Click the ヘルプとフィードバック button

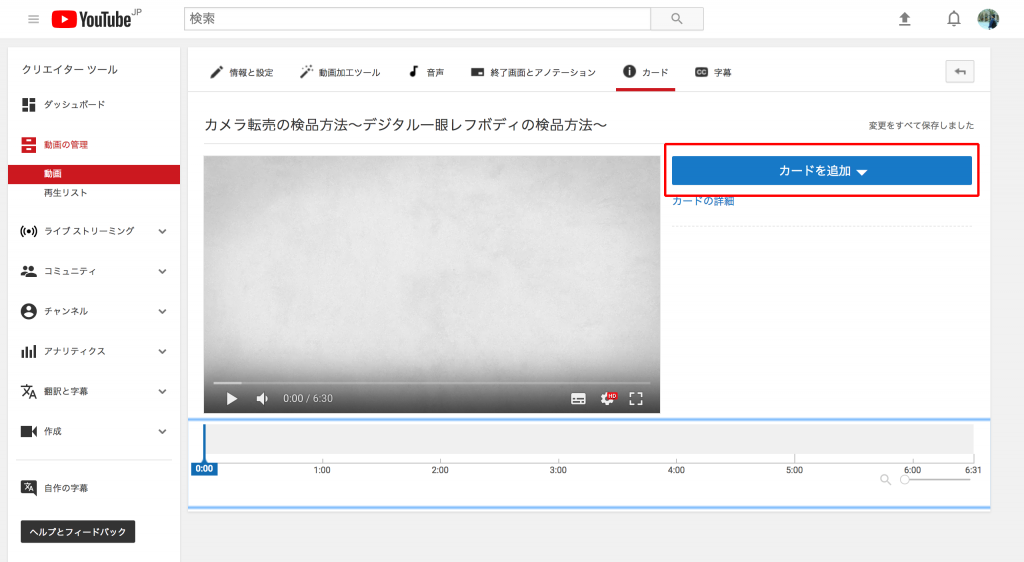pyautogui.click(x=78, y=531)
